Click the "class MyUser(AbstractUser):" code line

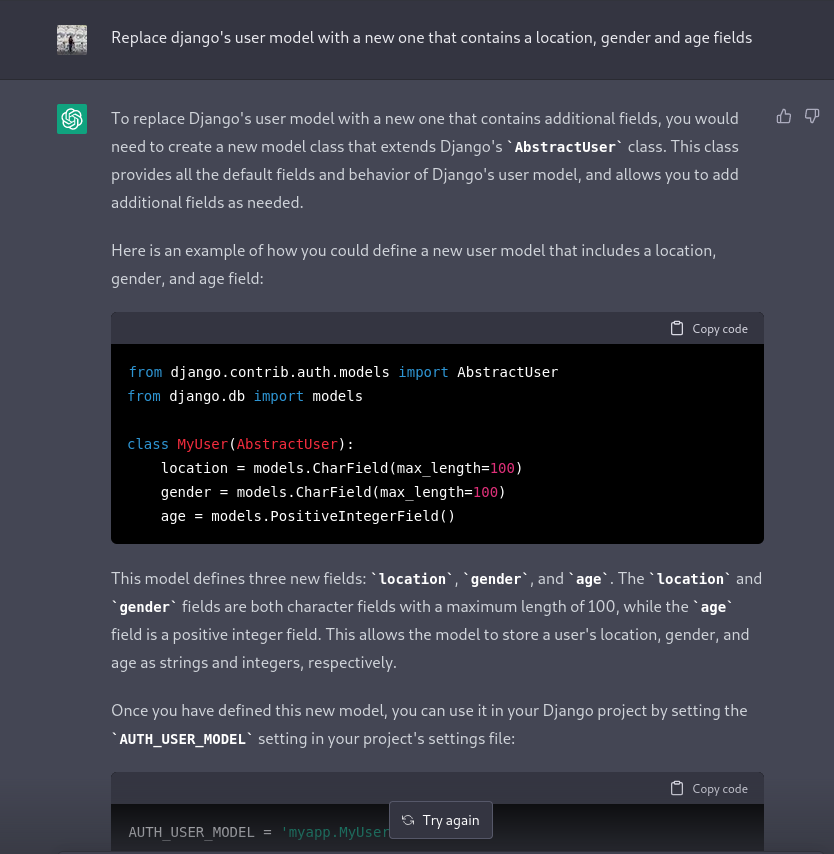(241, 444)
